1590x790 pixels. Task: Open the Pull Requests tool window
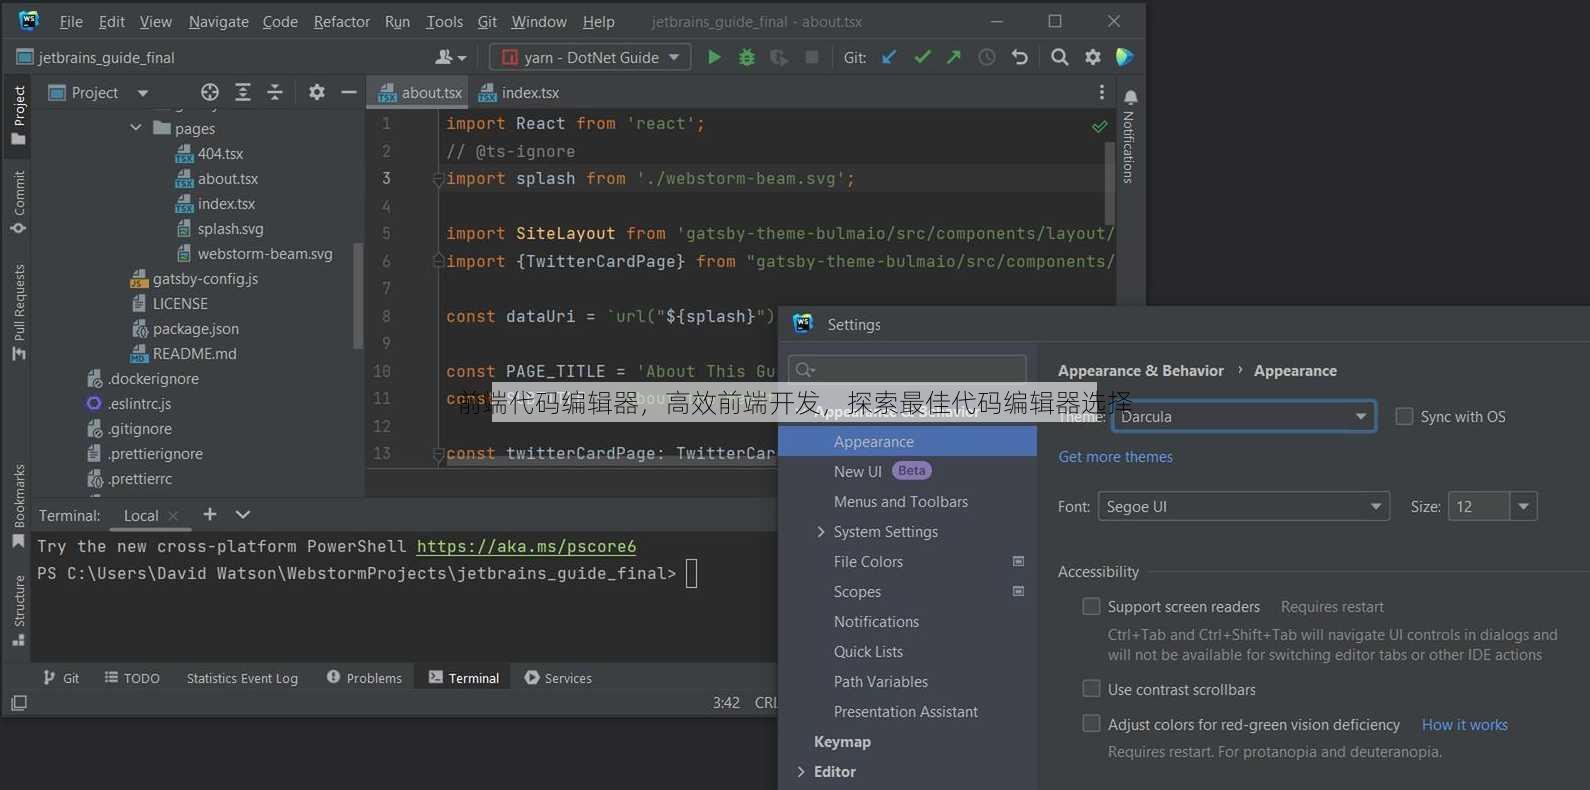click(x=19, y=312)
